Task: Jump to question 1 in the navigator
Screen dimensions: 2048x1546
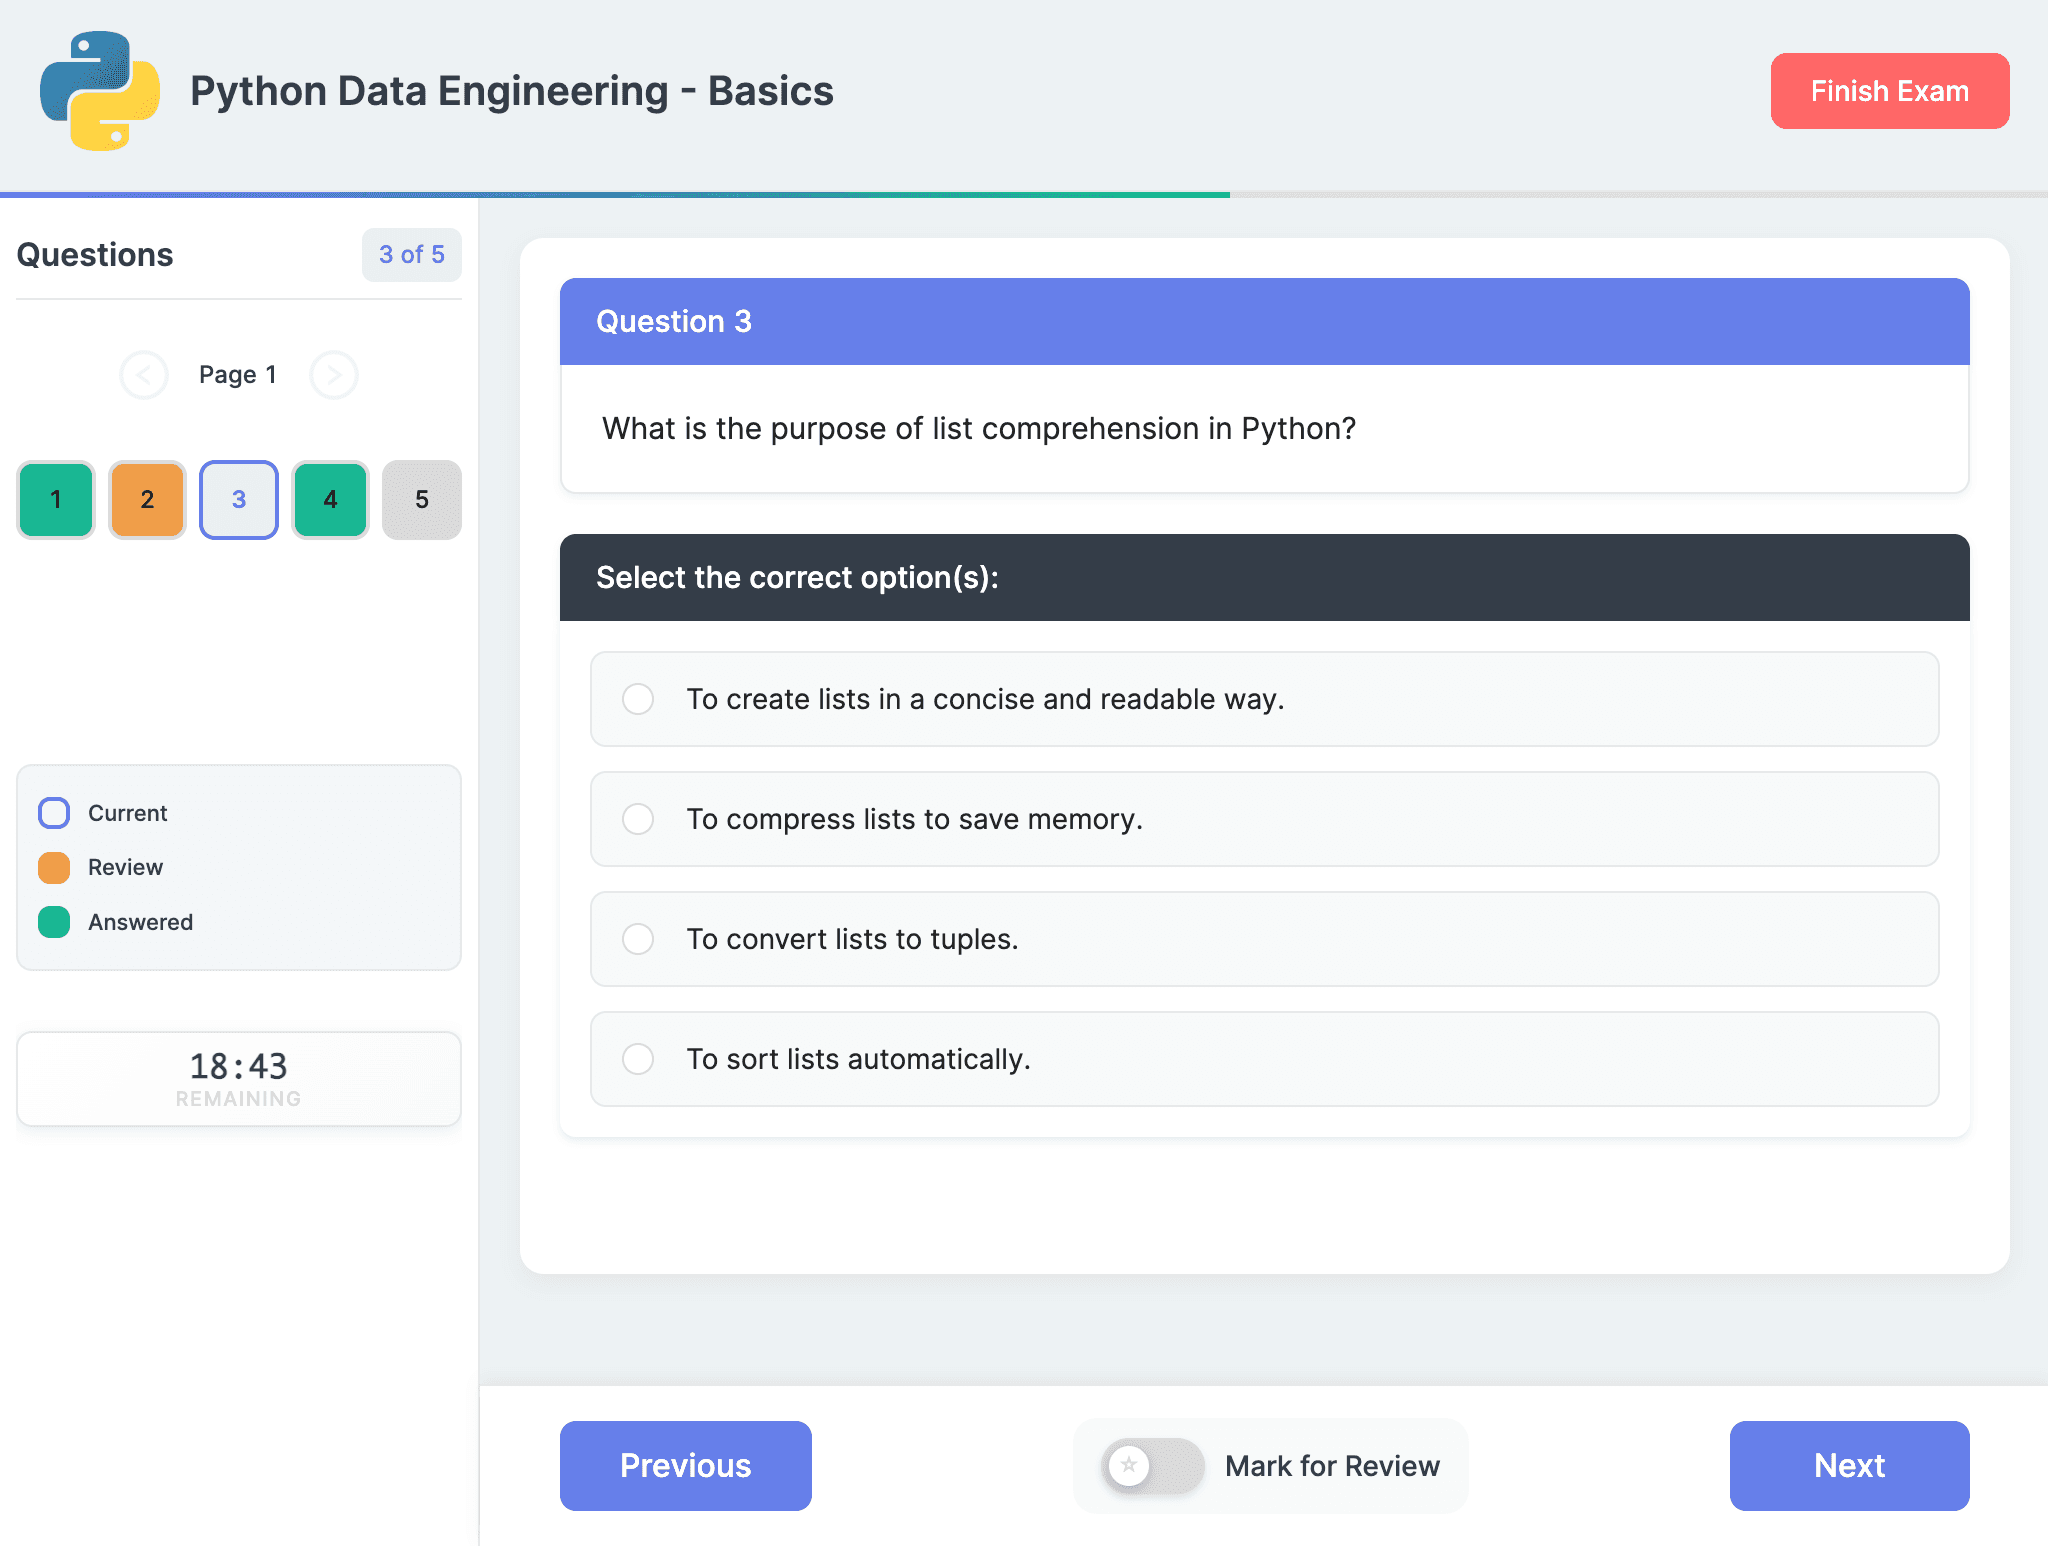Action: pos(55,500)
